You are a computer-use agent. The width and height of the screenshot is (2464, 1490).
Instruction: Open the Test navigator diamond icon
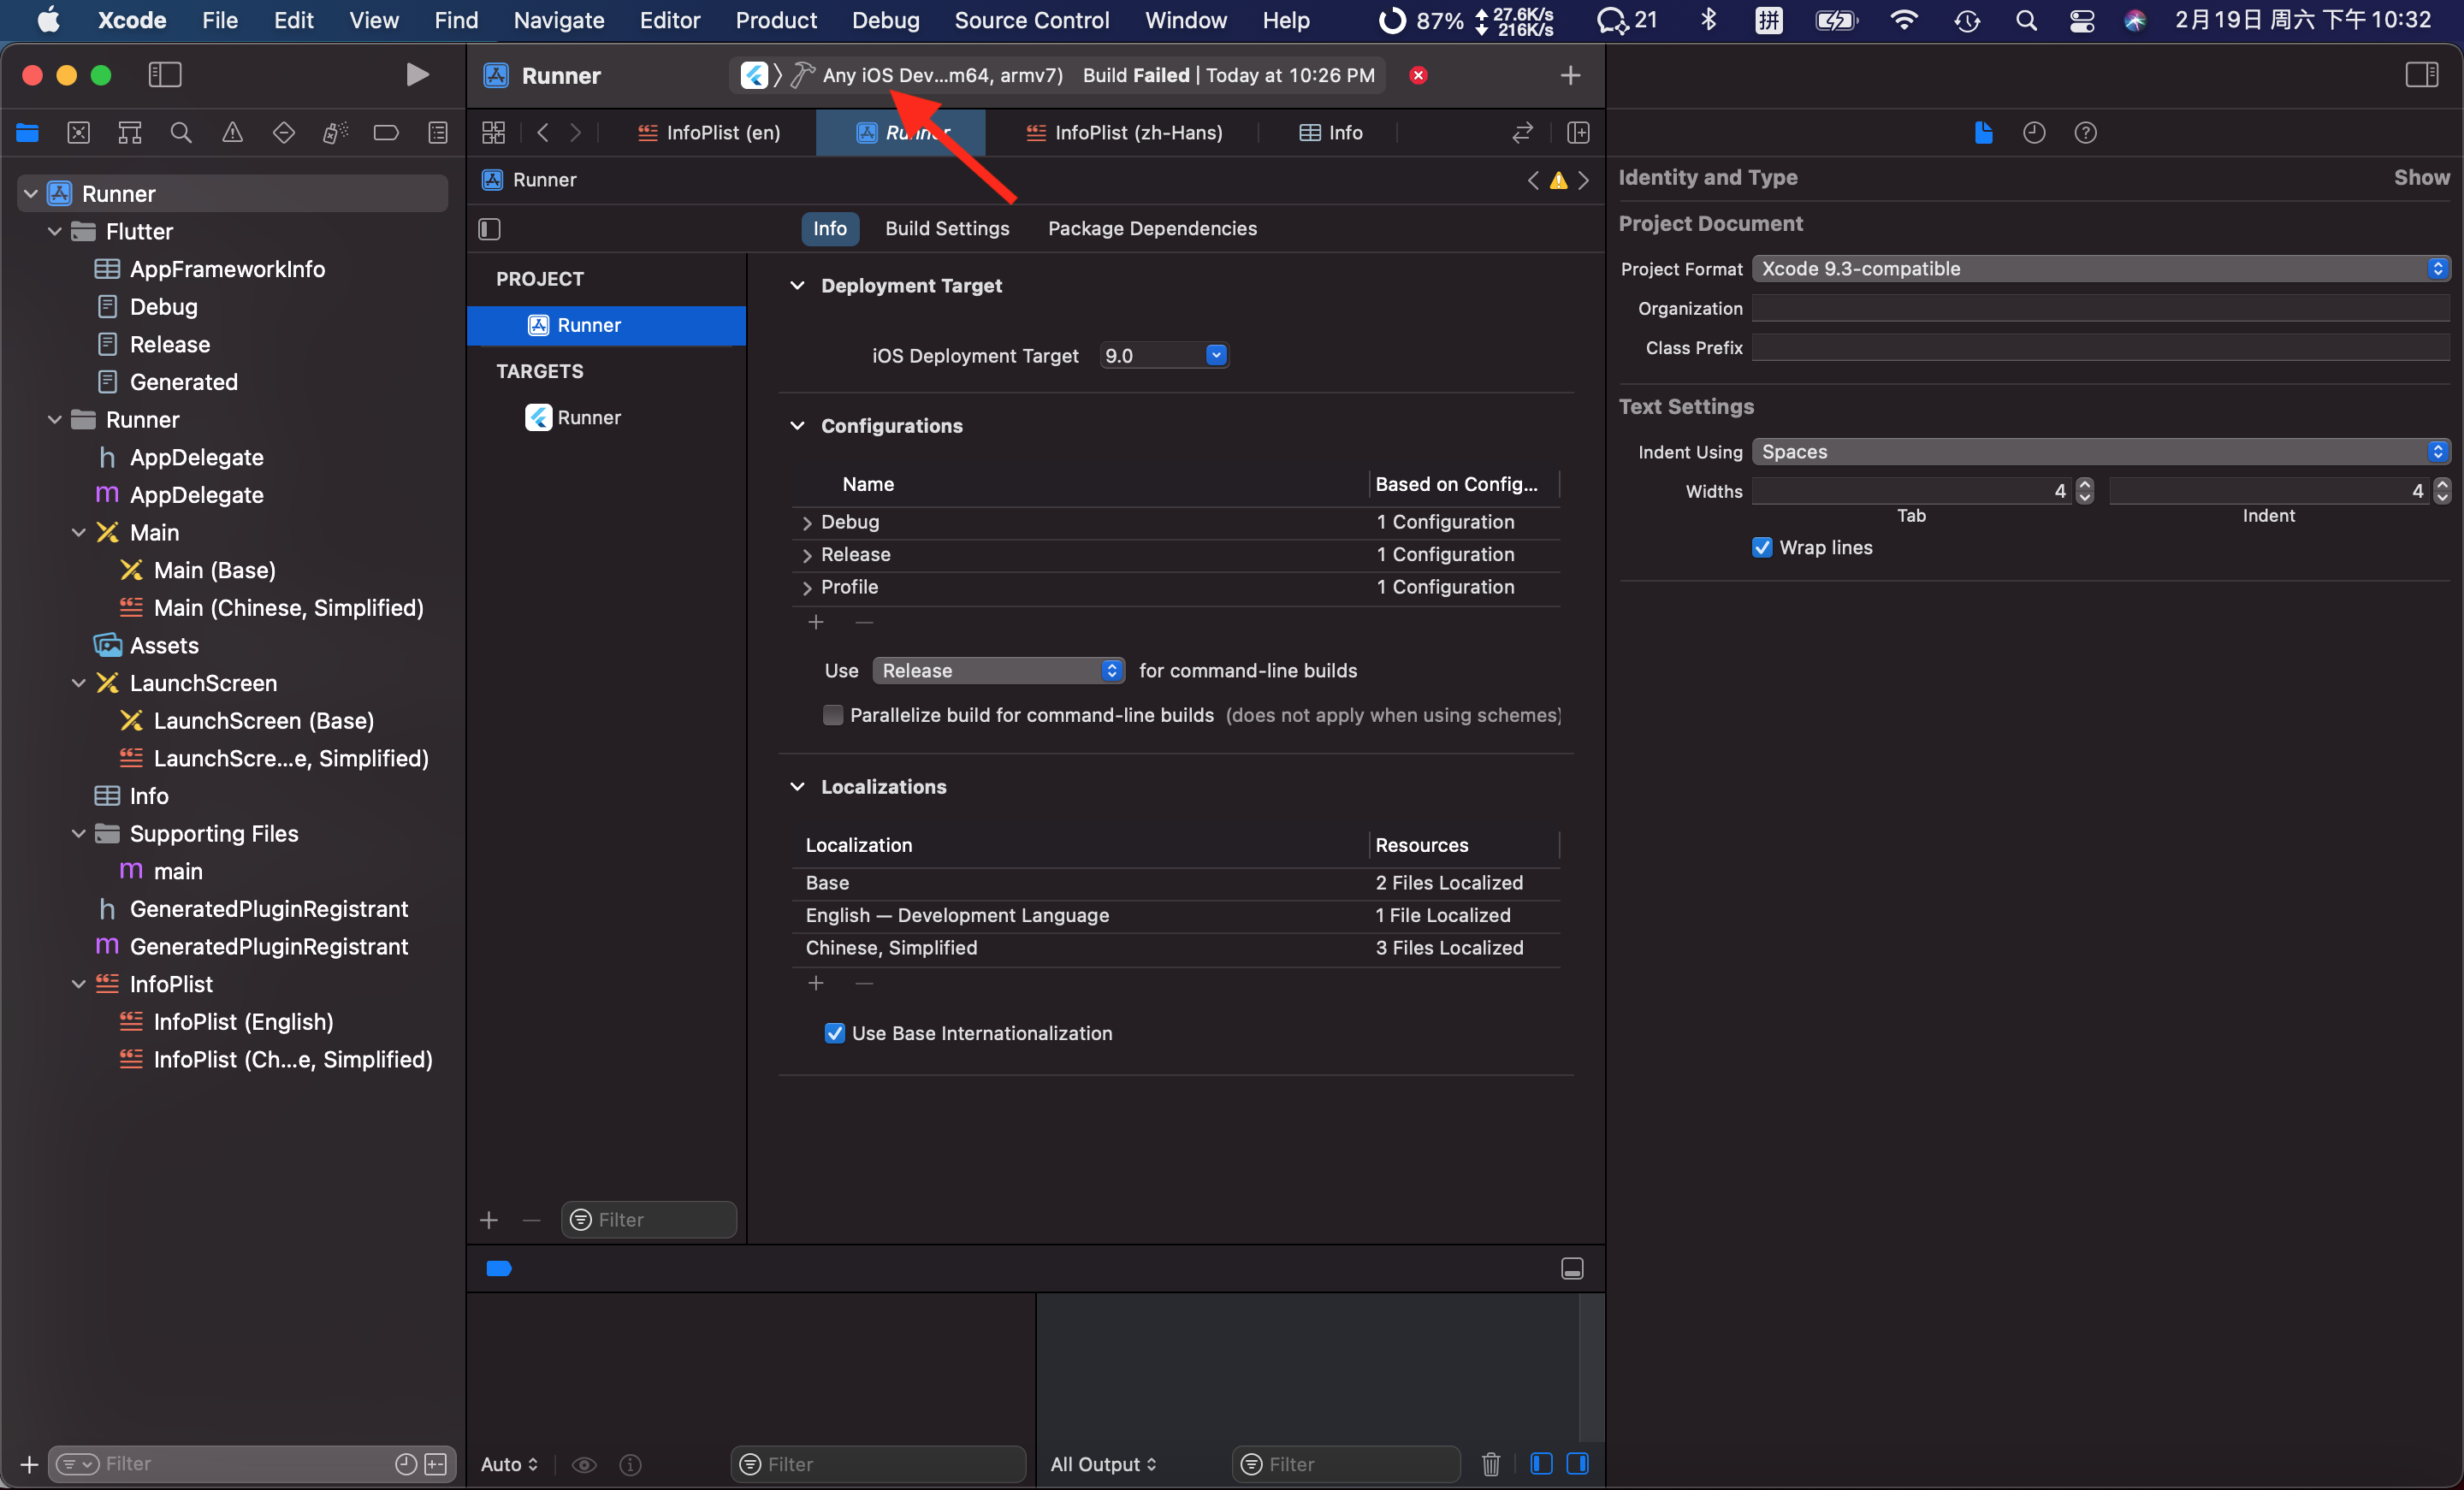[284, 133]
